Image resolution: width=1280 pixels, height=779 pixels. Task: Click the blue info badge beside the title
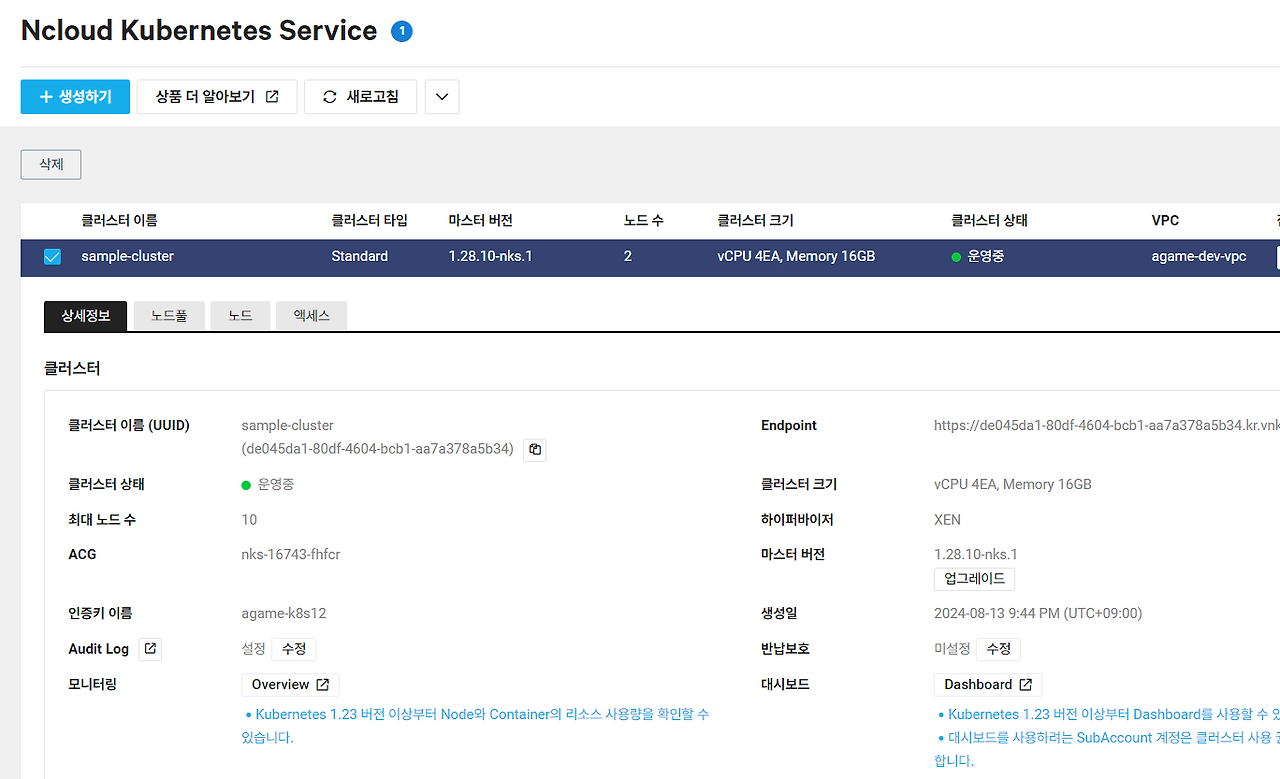[x=402, y=31]
